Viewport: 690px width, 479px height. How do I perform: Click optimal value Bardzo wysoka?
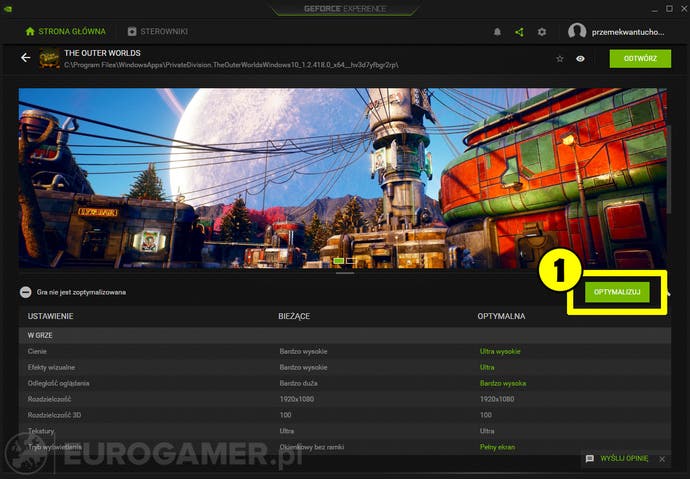pos(503,383)
